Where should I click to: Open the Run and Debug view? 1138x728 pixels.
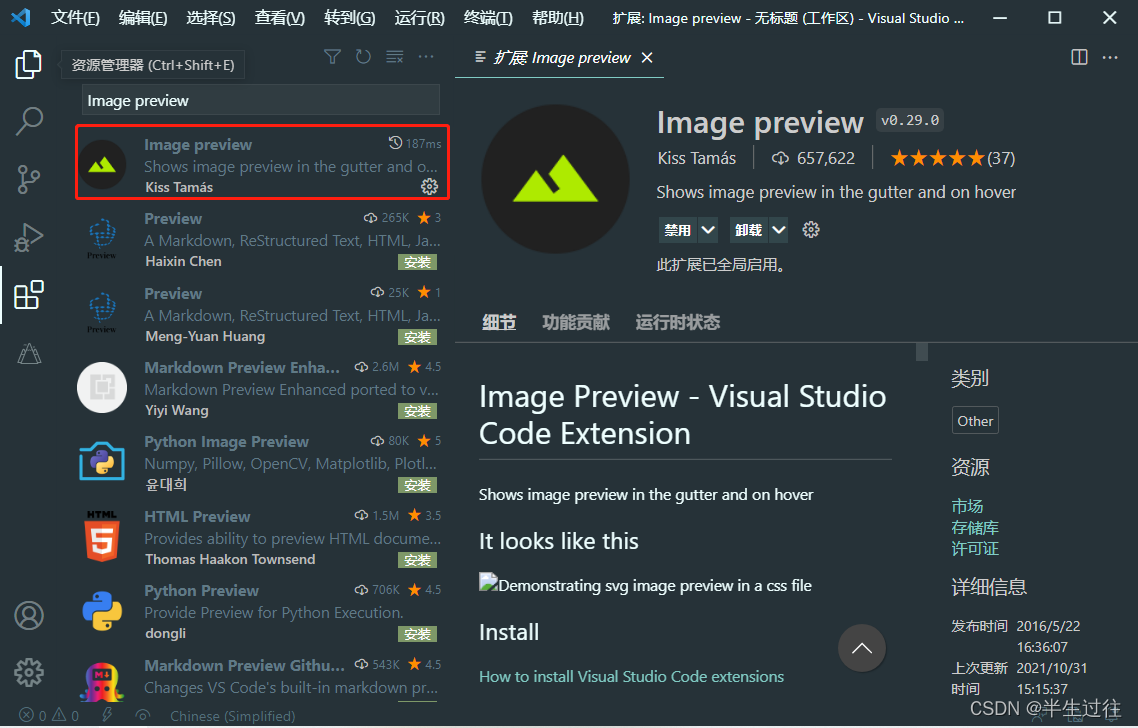coord(28,237)
